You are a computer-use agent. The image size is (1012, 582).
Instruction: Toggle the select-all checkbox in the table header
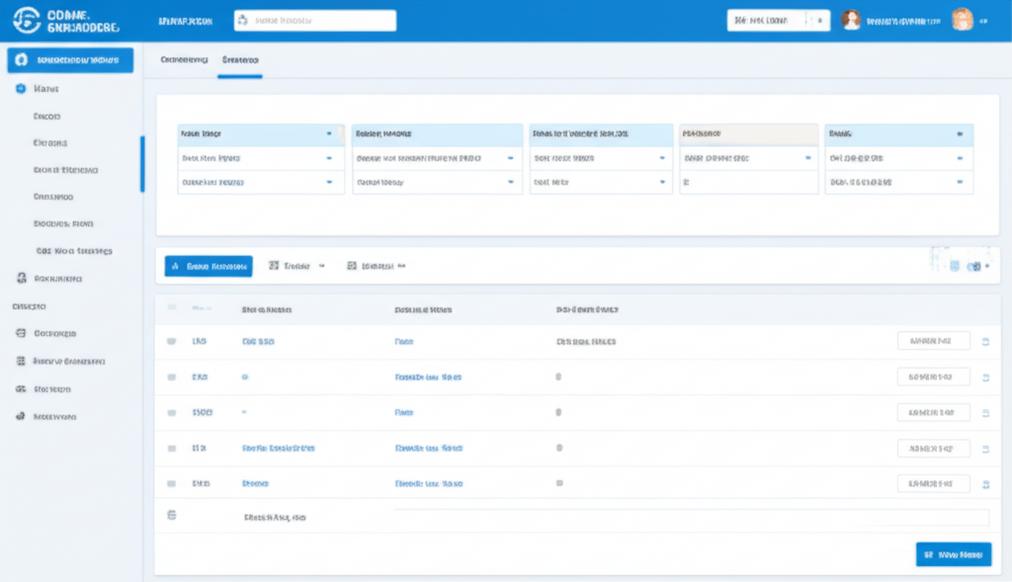point(172,310)
